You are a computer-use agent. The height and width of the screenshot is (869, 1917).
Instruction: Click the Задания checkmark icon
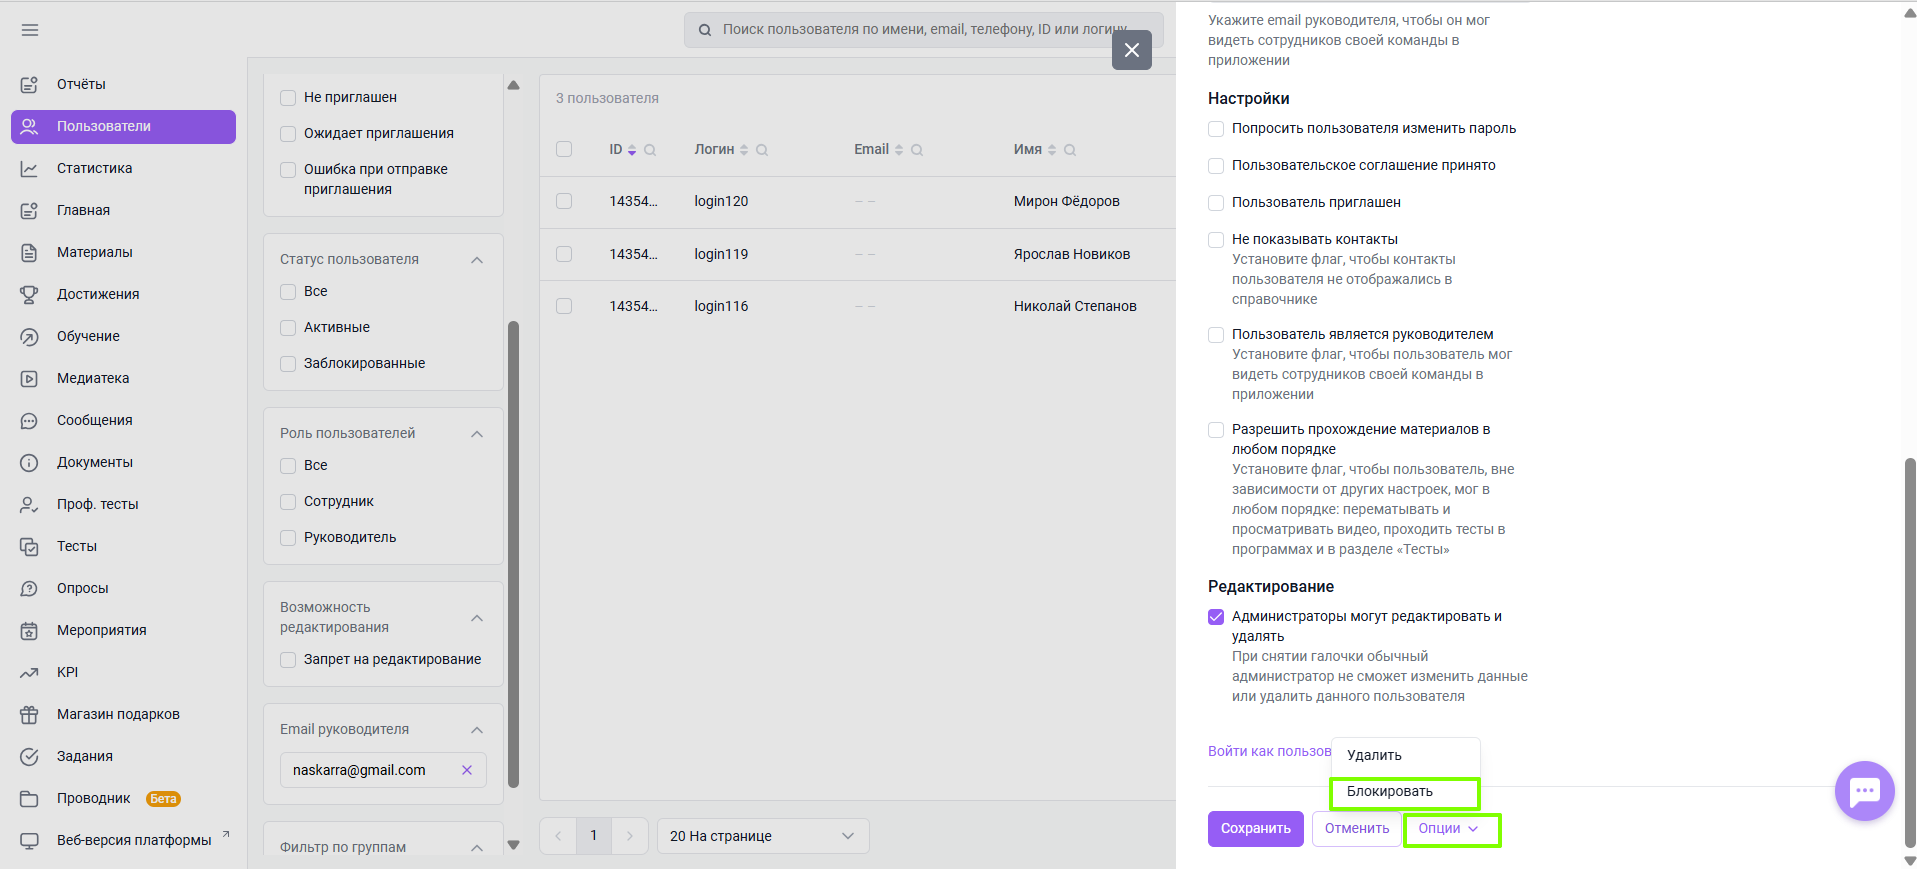pos(29,757)
